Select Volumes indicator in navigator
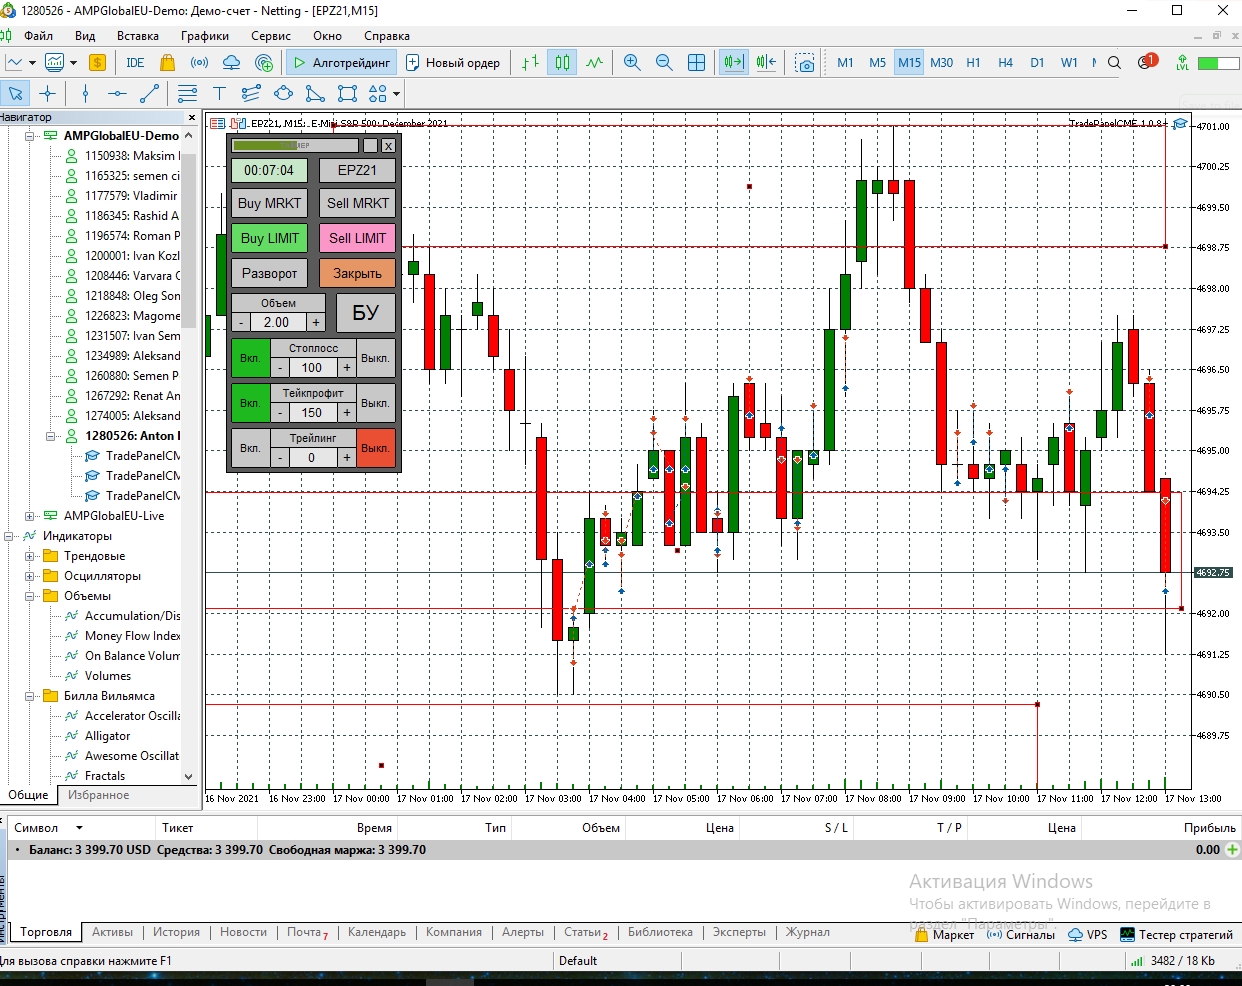The width and height of the screenshot is (1242, 986). tap(108, 676)
